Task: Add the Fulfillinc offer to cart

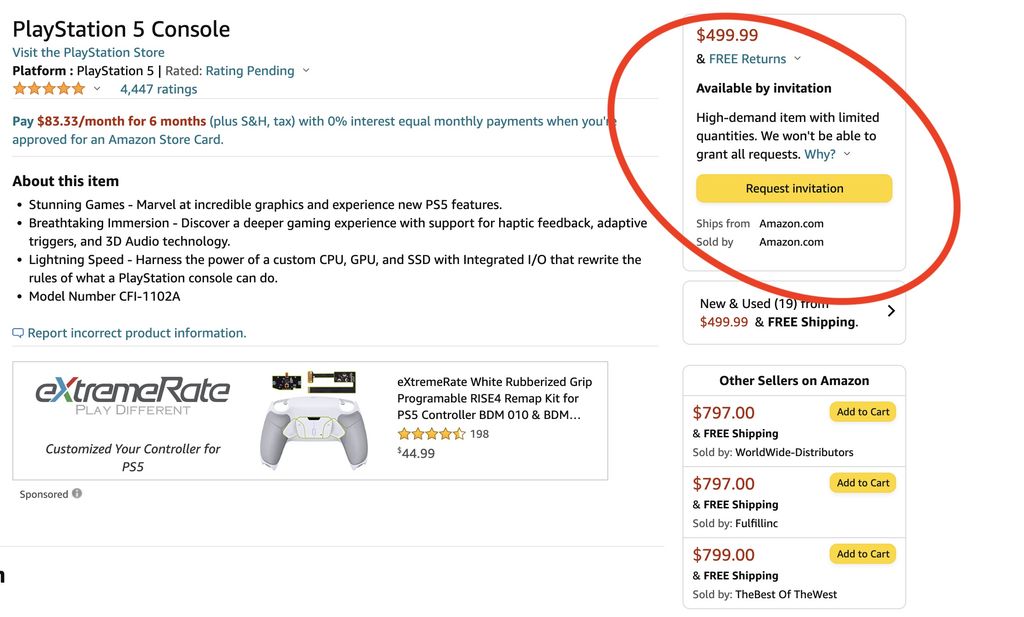Action: click(862, 482)
